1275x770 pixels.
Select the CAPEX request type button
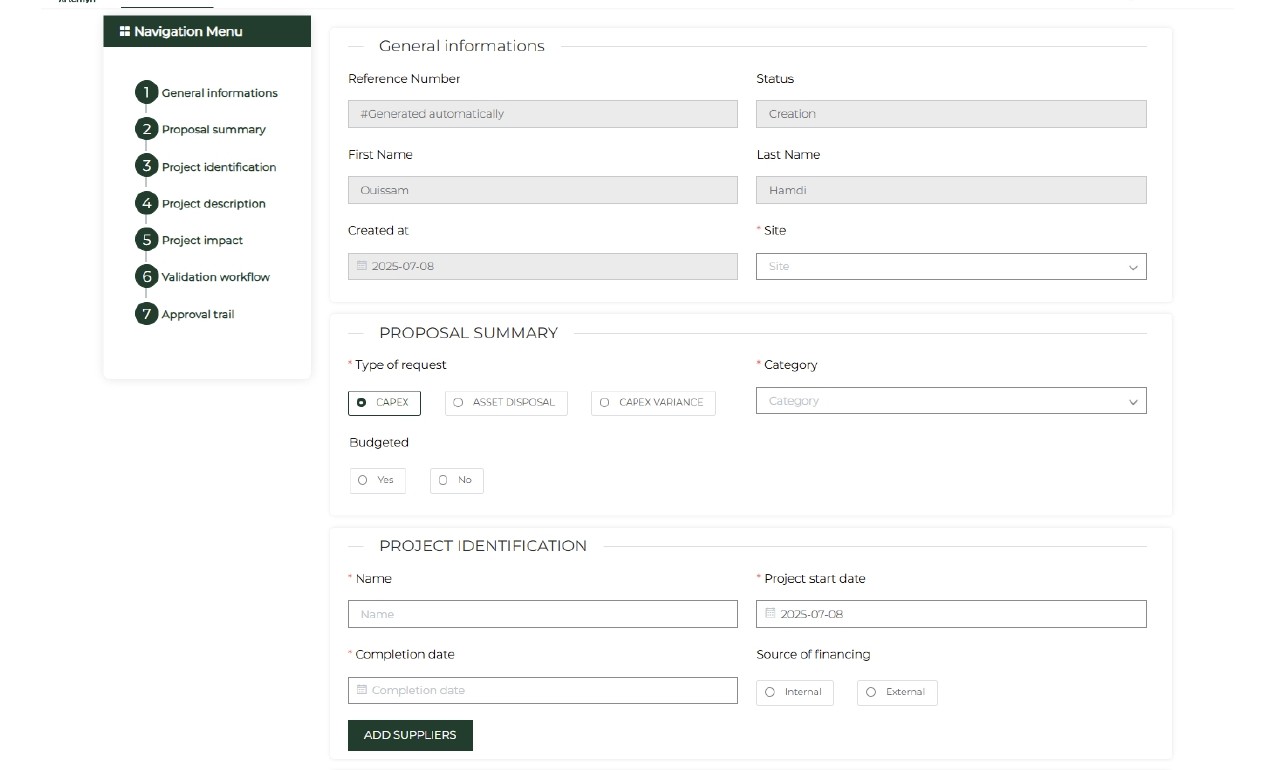pyautogui.click(x=384, y=403)
